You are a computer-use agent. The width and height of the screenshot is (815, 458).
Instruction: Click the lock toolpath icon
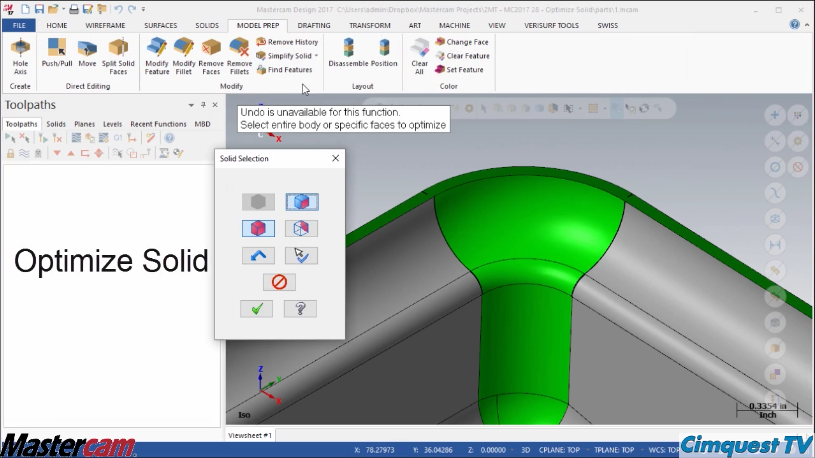[x=10, y=153]
